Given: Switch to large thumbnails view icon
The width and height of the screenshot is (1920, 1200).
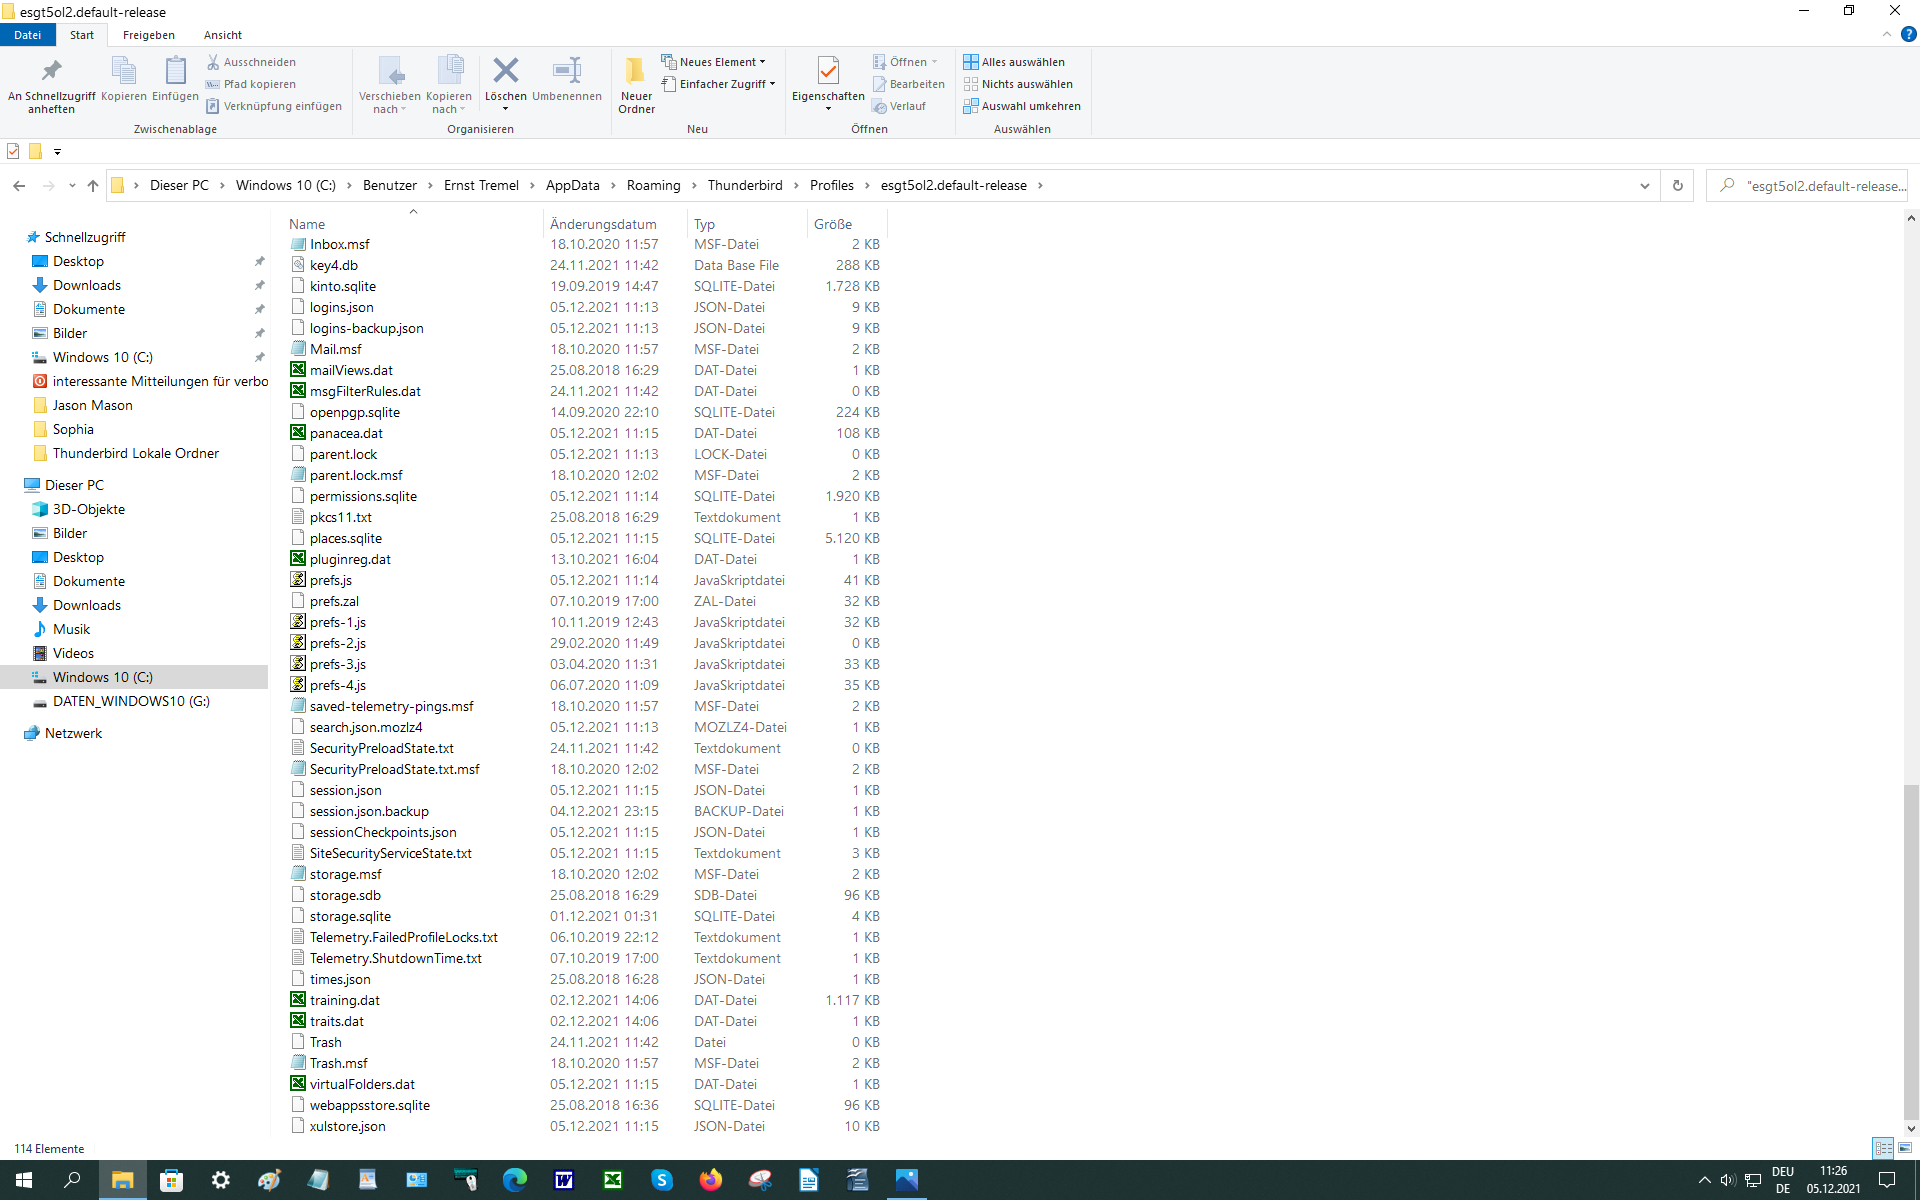Looking at the screenshot, I should 1905,1148.
